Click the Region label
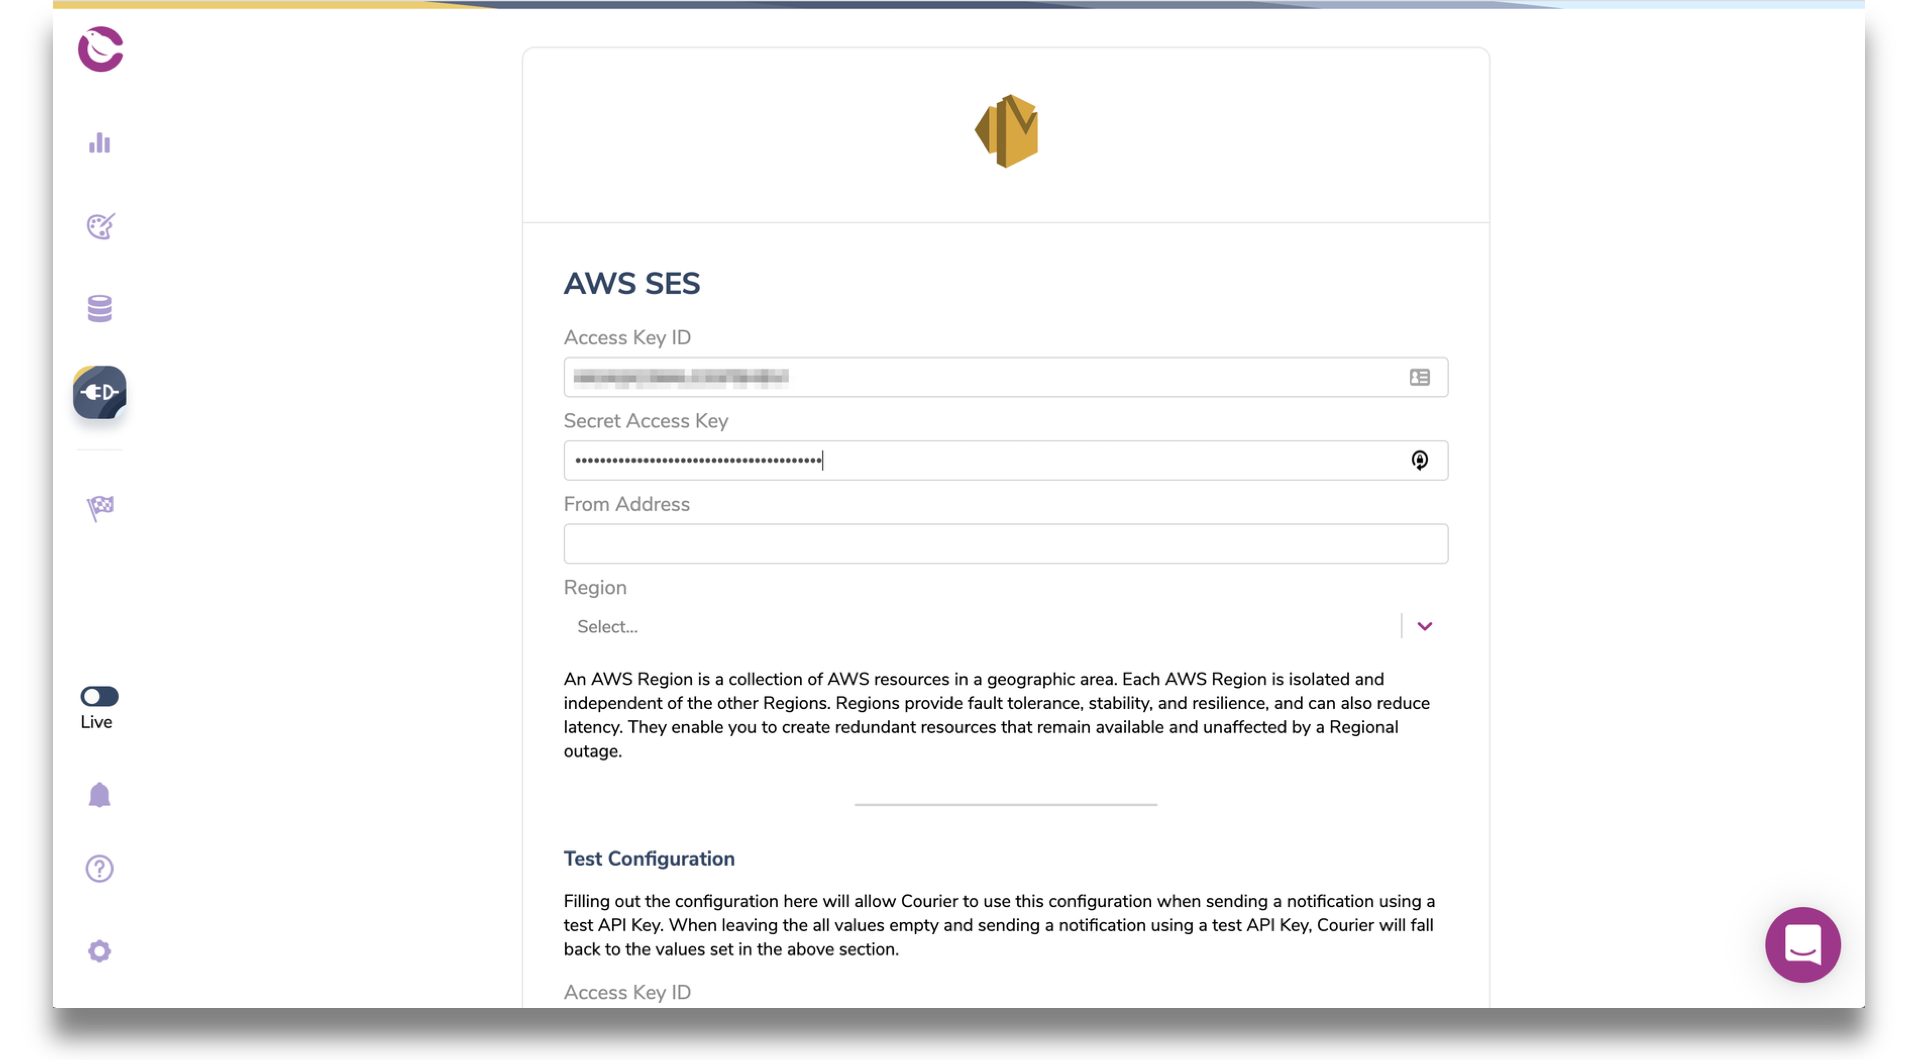 595,587
